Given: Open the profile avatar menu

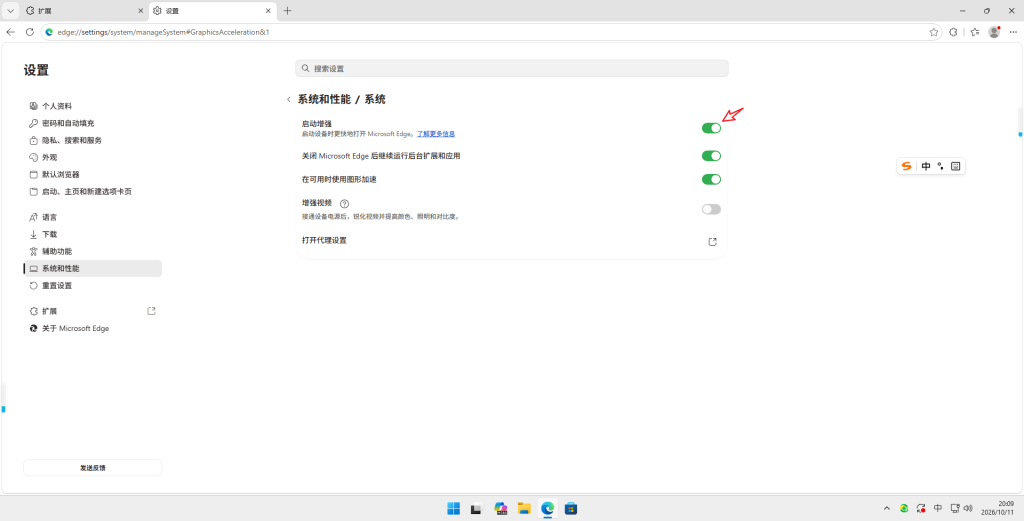Looking at the screenshot, I should tap(994, 32).
